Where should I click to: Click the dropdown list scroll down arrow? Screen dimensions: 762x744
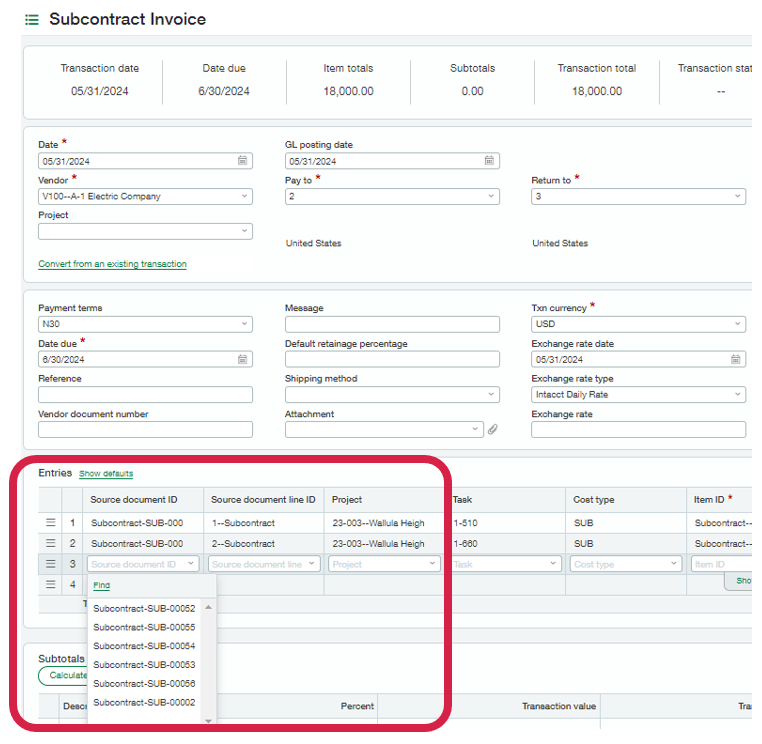point(208,721)
